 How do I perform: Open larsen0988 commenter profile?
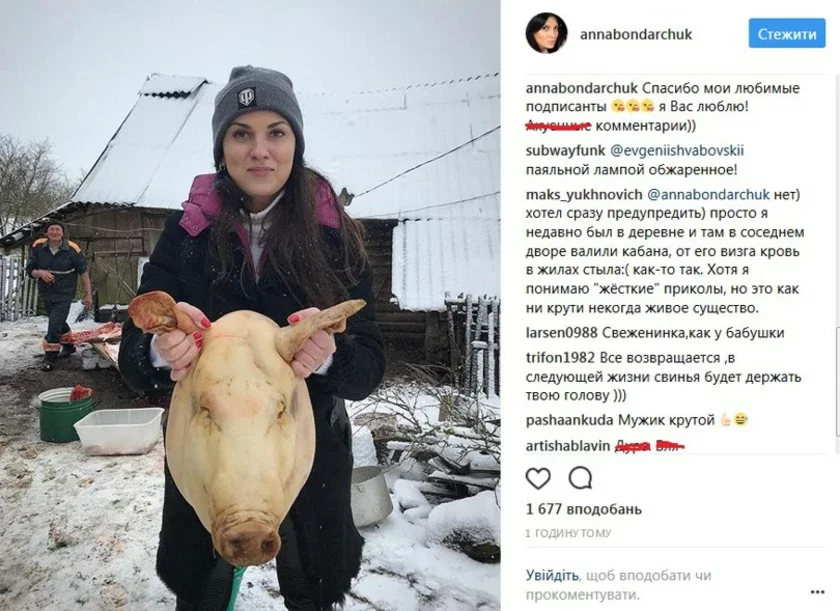[561, 333]
